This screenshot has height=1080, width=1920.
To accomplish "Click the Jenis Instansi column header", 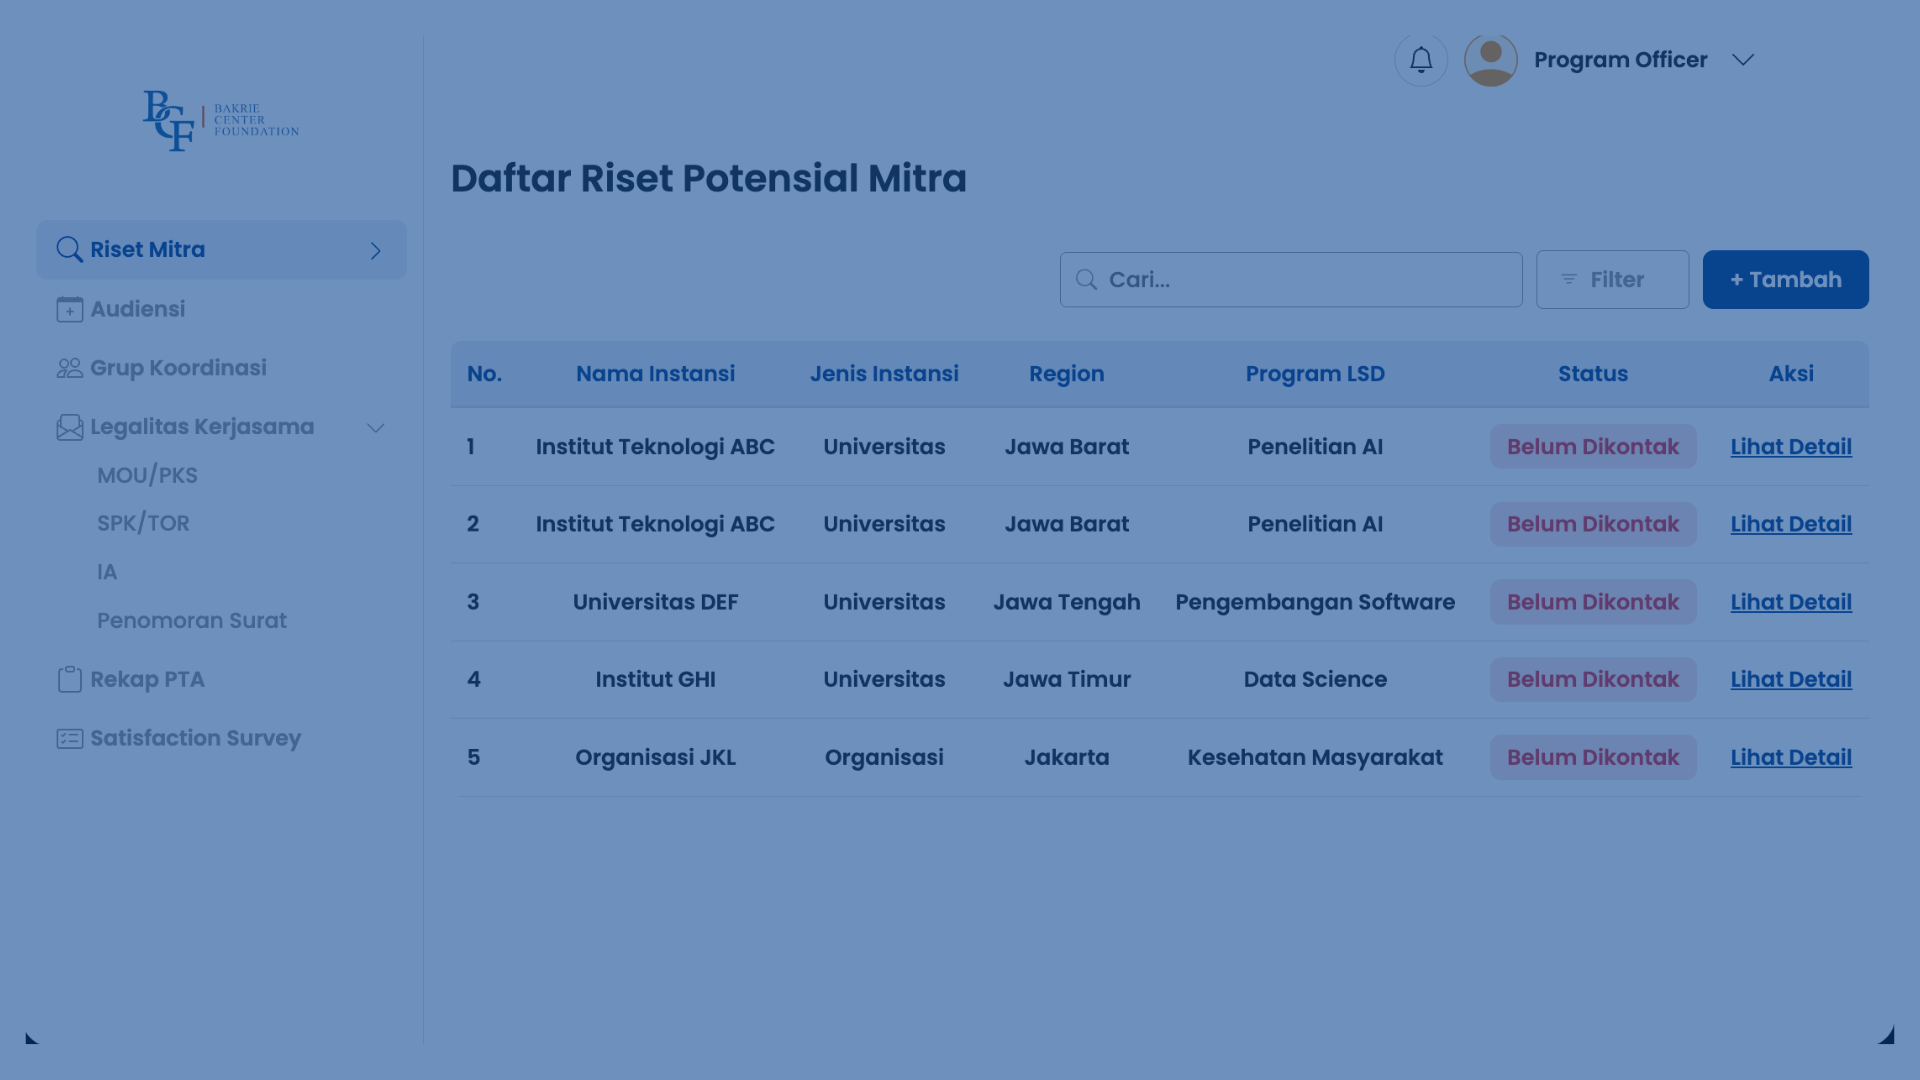I will click(x=884, y=373).
